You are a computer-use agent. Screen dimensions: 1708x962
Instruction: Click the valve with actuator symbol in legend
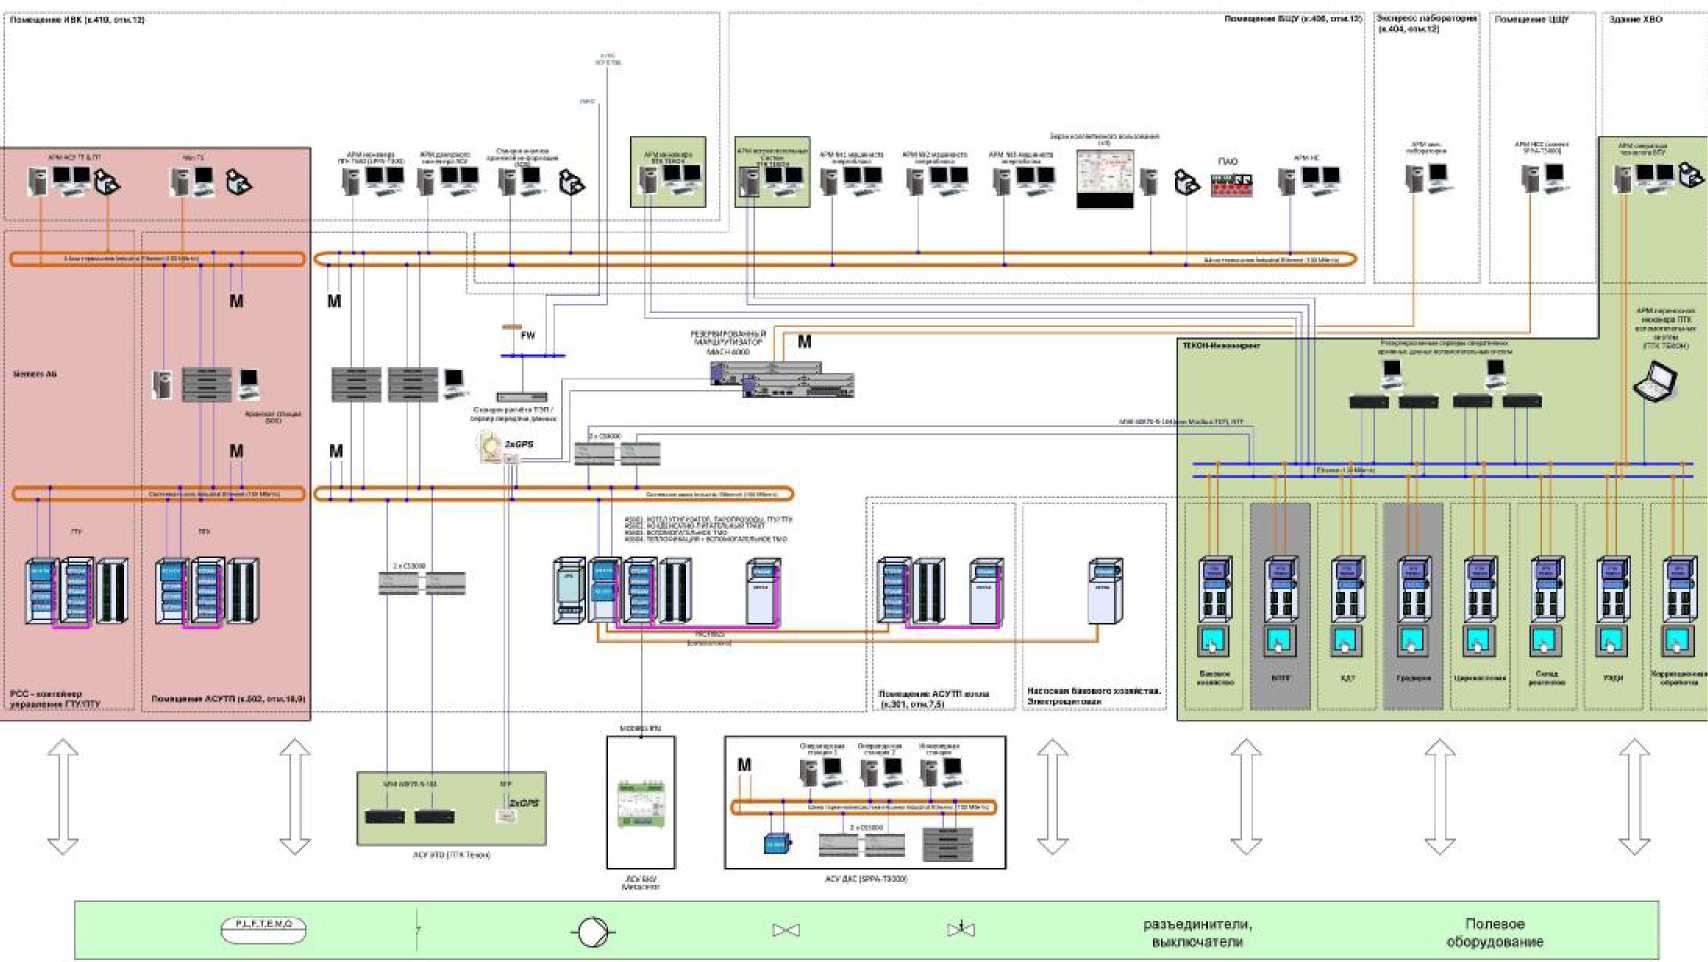960,929
